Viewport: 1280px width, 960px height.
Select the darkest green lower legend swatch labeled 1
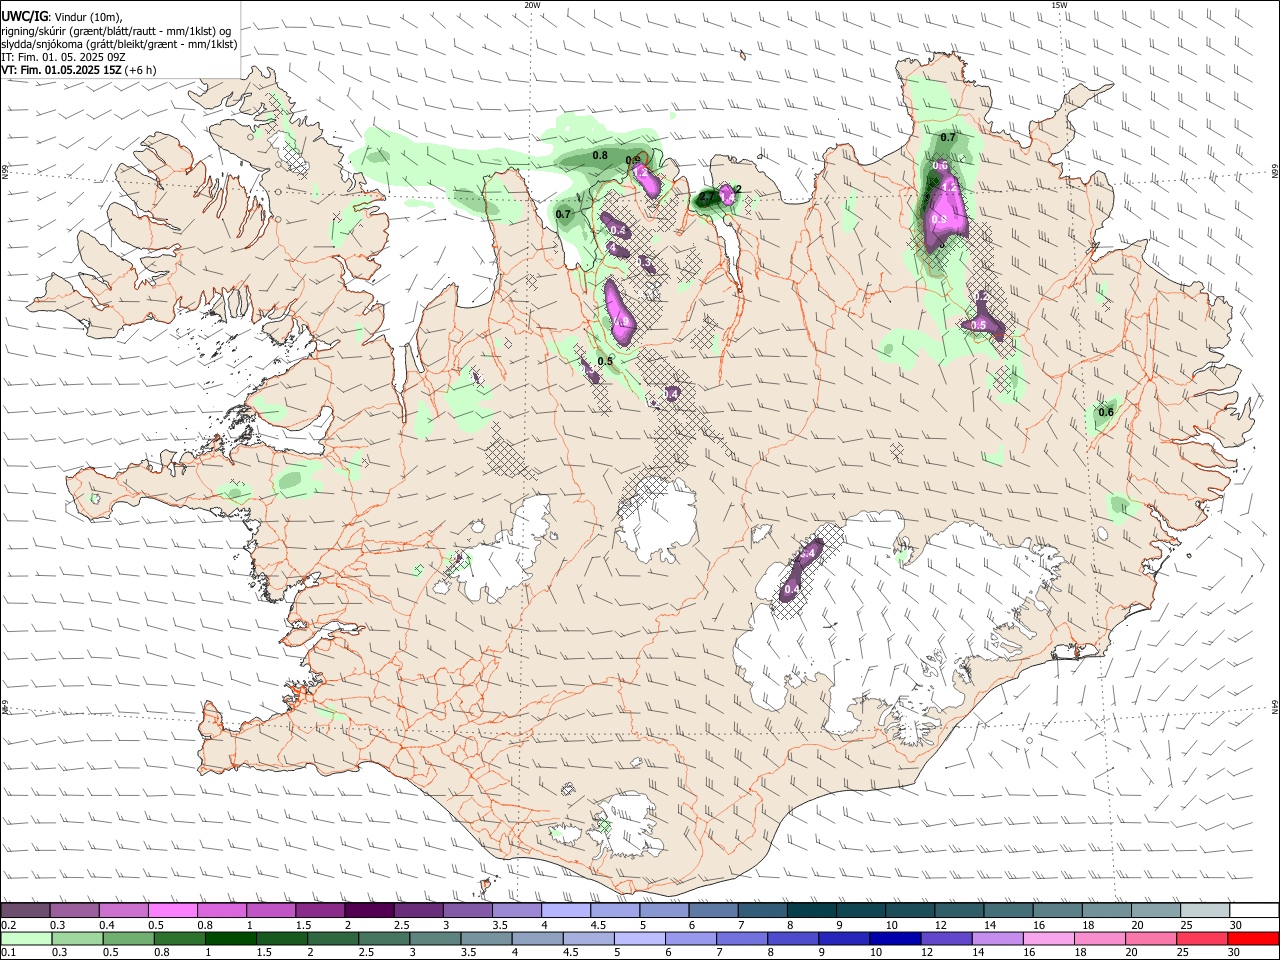pos(230,938)
